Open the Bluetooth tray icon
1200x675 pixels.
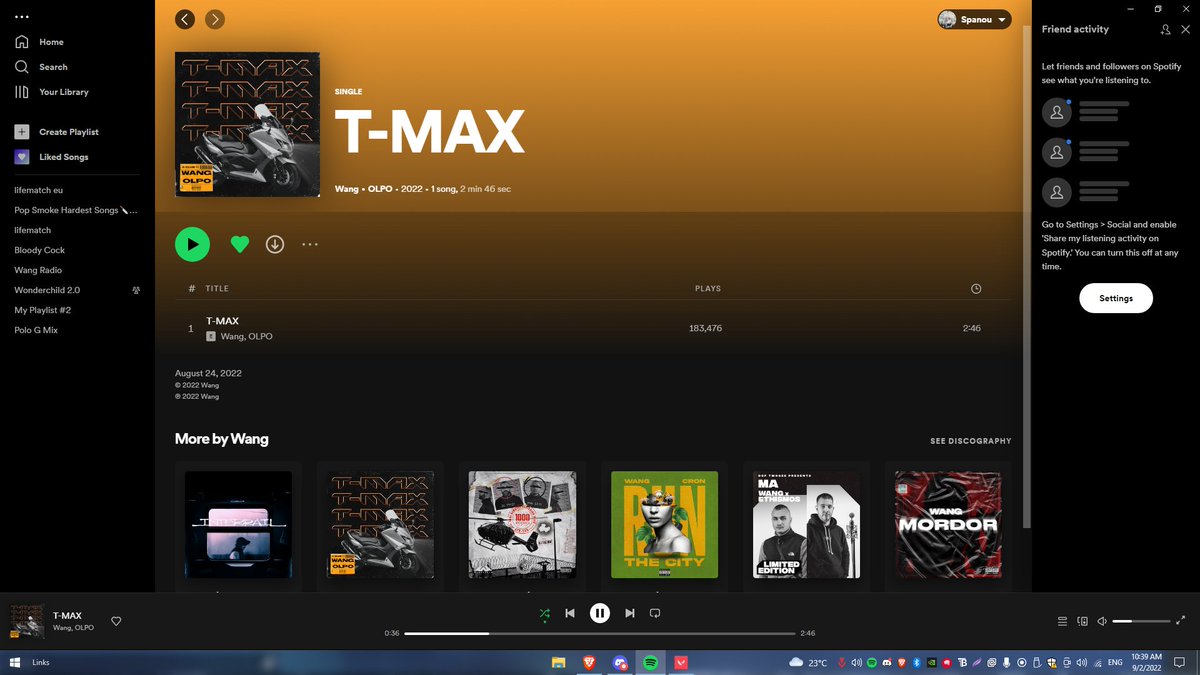pyautogui.click(x=917, y=662)
